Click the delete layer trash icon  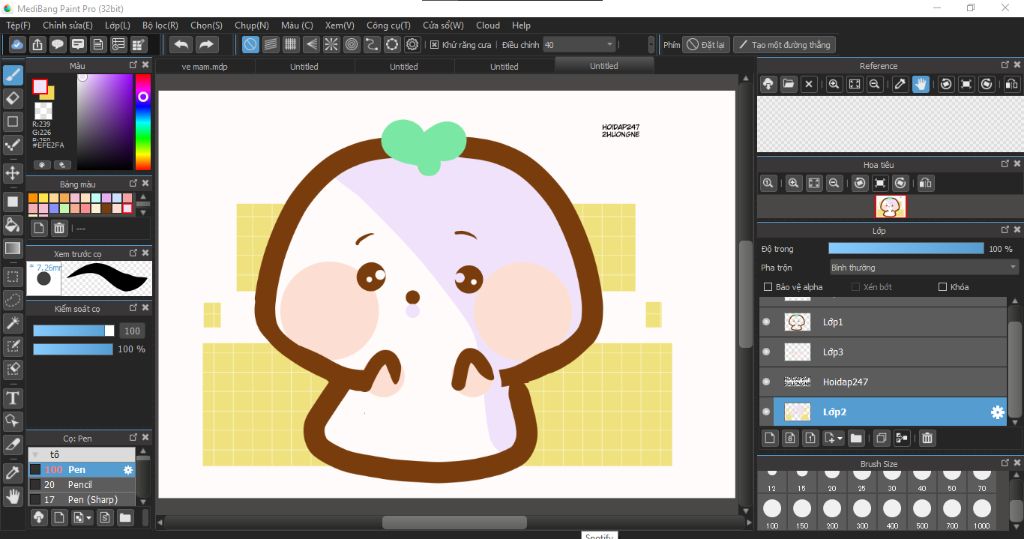click(927, 438)
